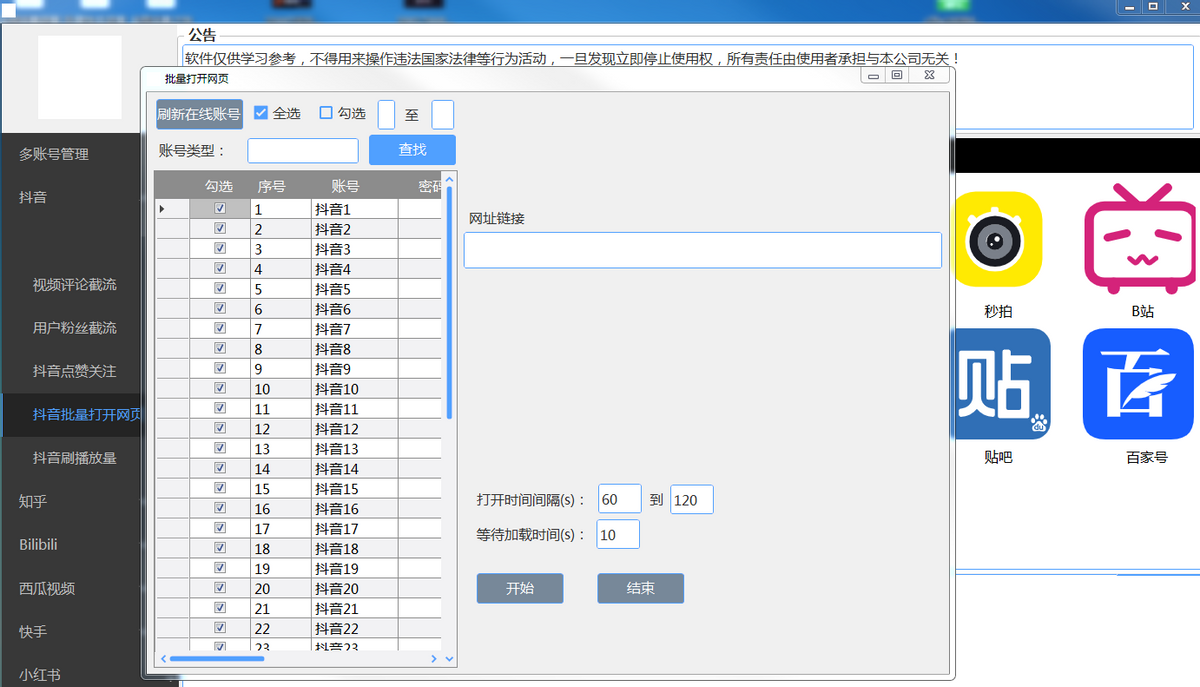Minimize the 批量打开网页 dialog
This screenshot has width=1200, height=687.
873,75
